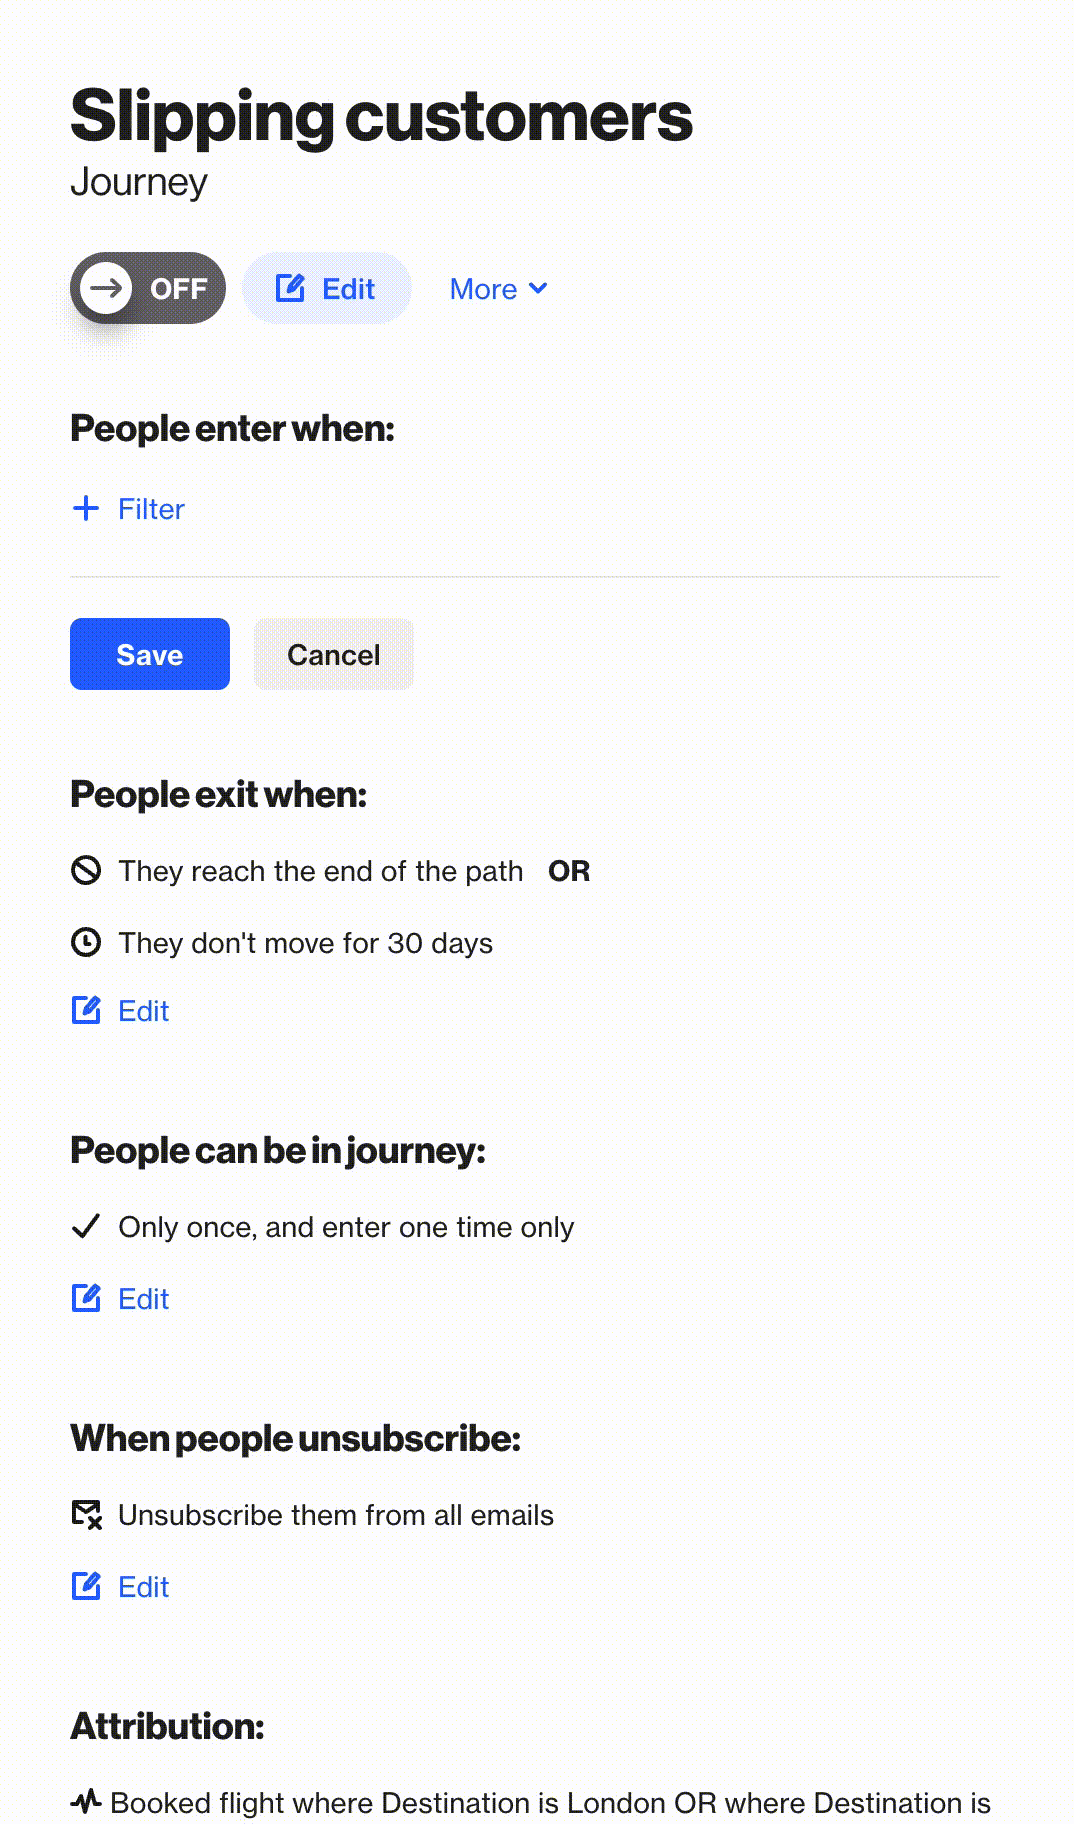
Task: Click the pencil icon in the top Edit button
Action: (290, 288)
